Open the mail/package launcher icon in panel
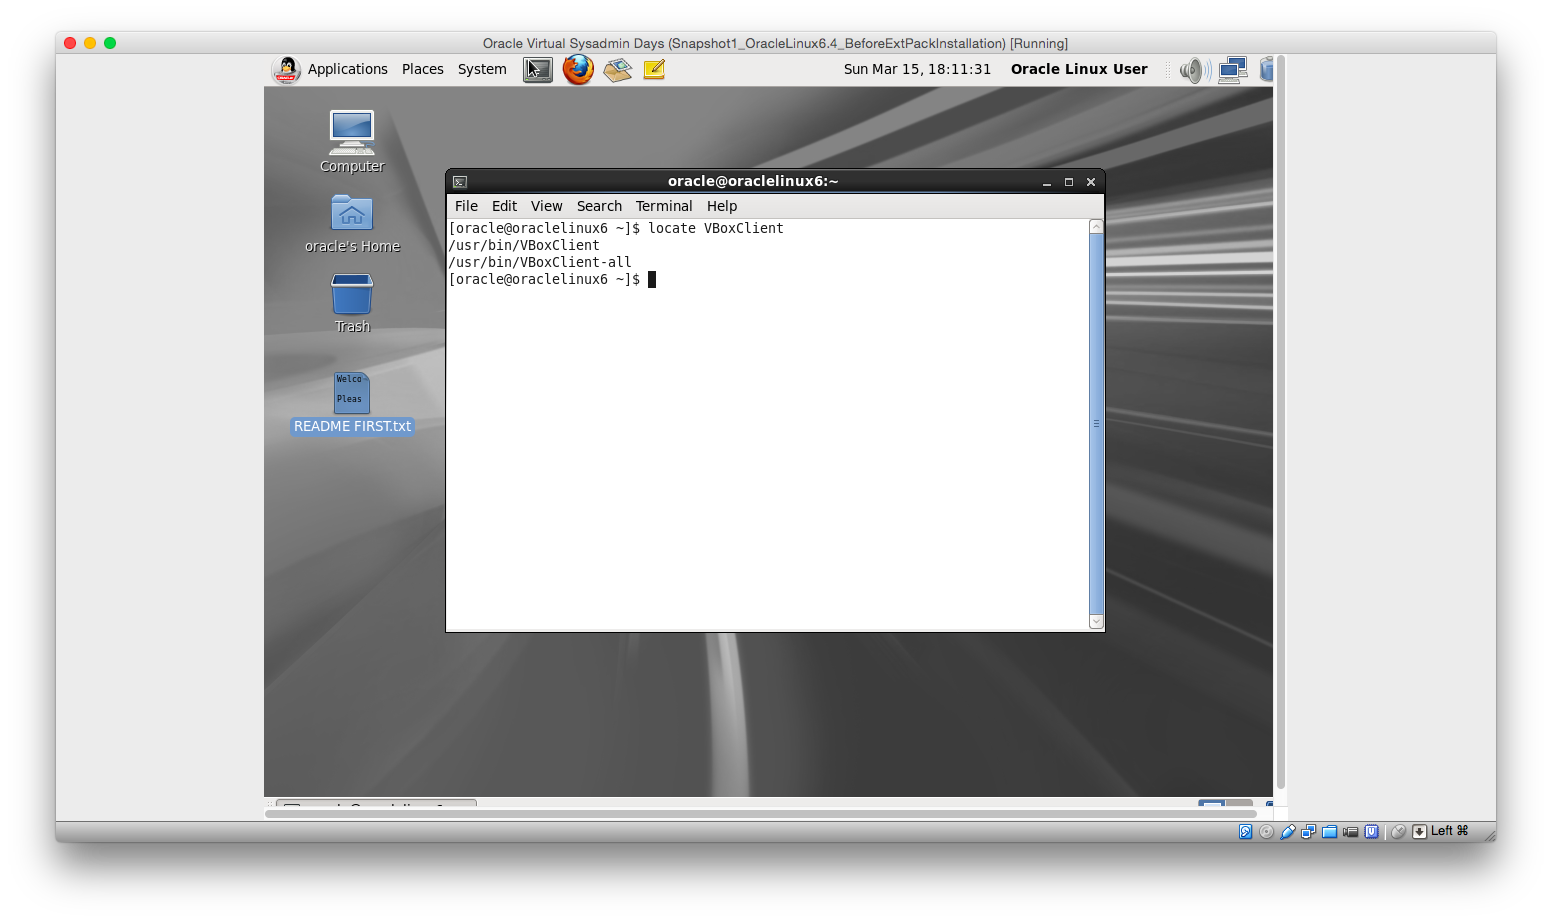 [617, 69]
